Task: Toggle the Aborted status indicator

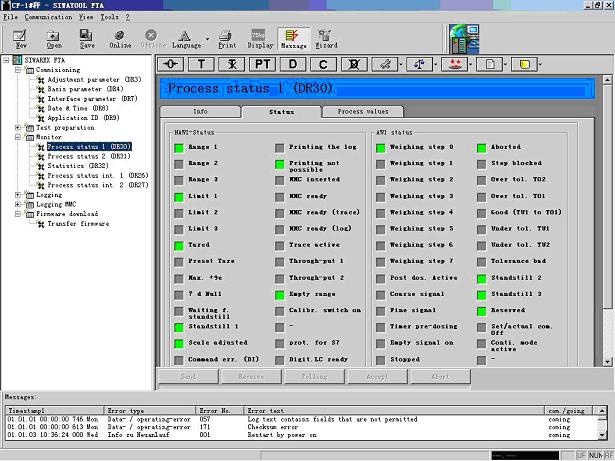Action: click(x=482, y=148)
